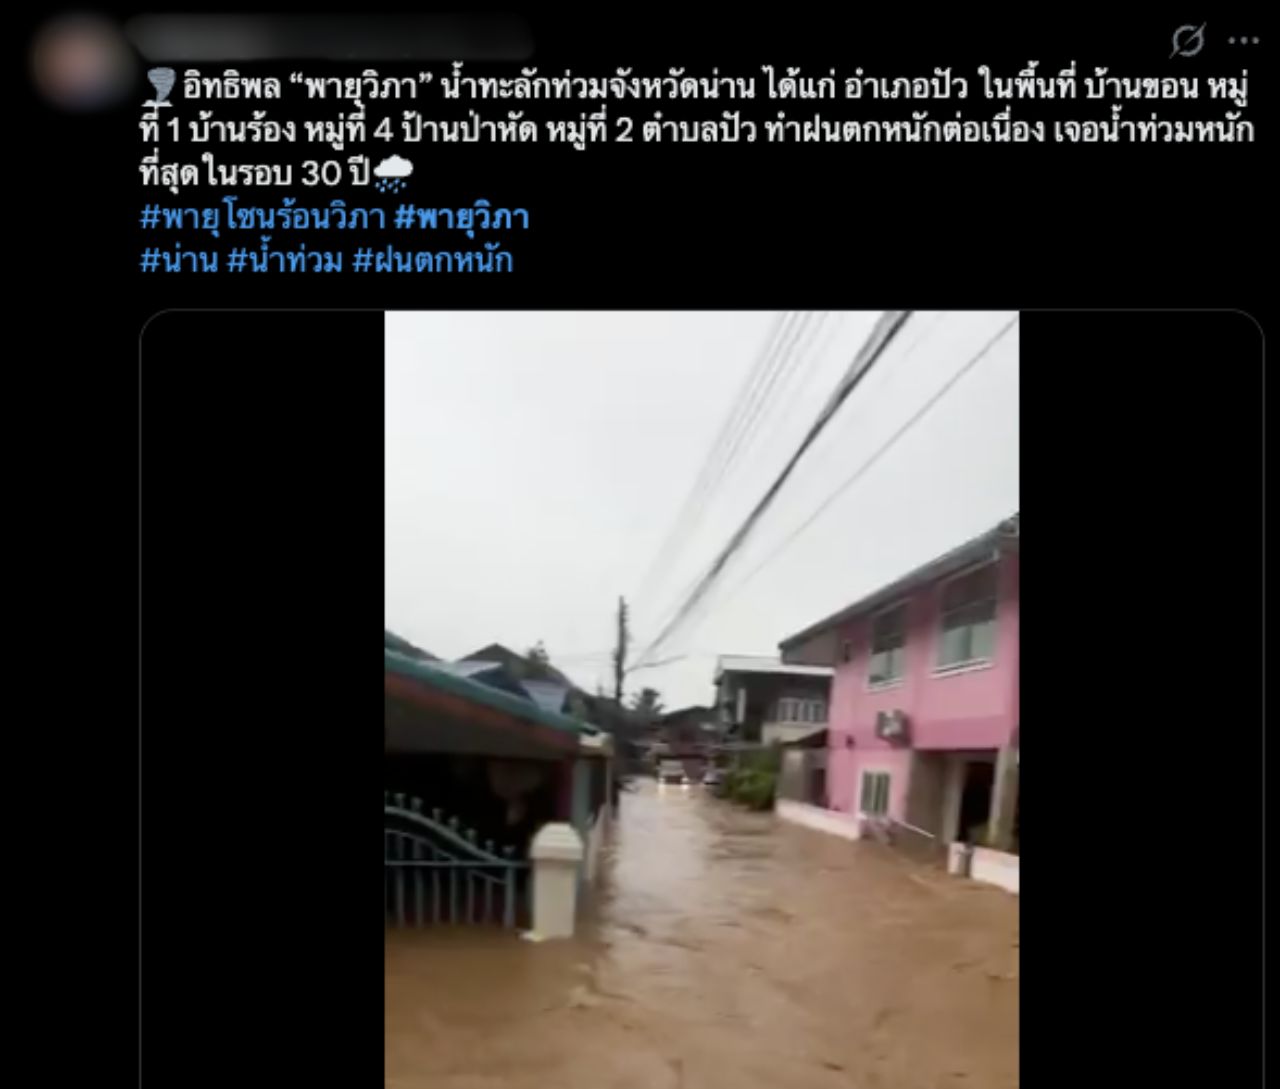Open the #ฝนตกหนัก hashtag
This screenshot has height=1089, width=1280.
pyautogui.click(x=432, y=261)
